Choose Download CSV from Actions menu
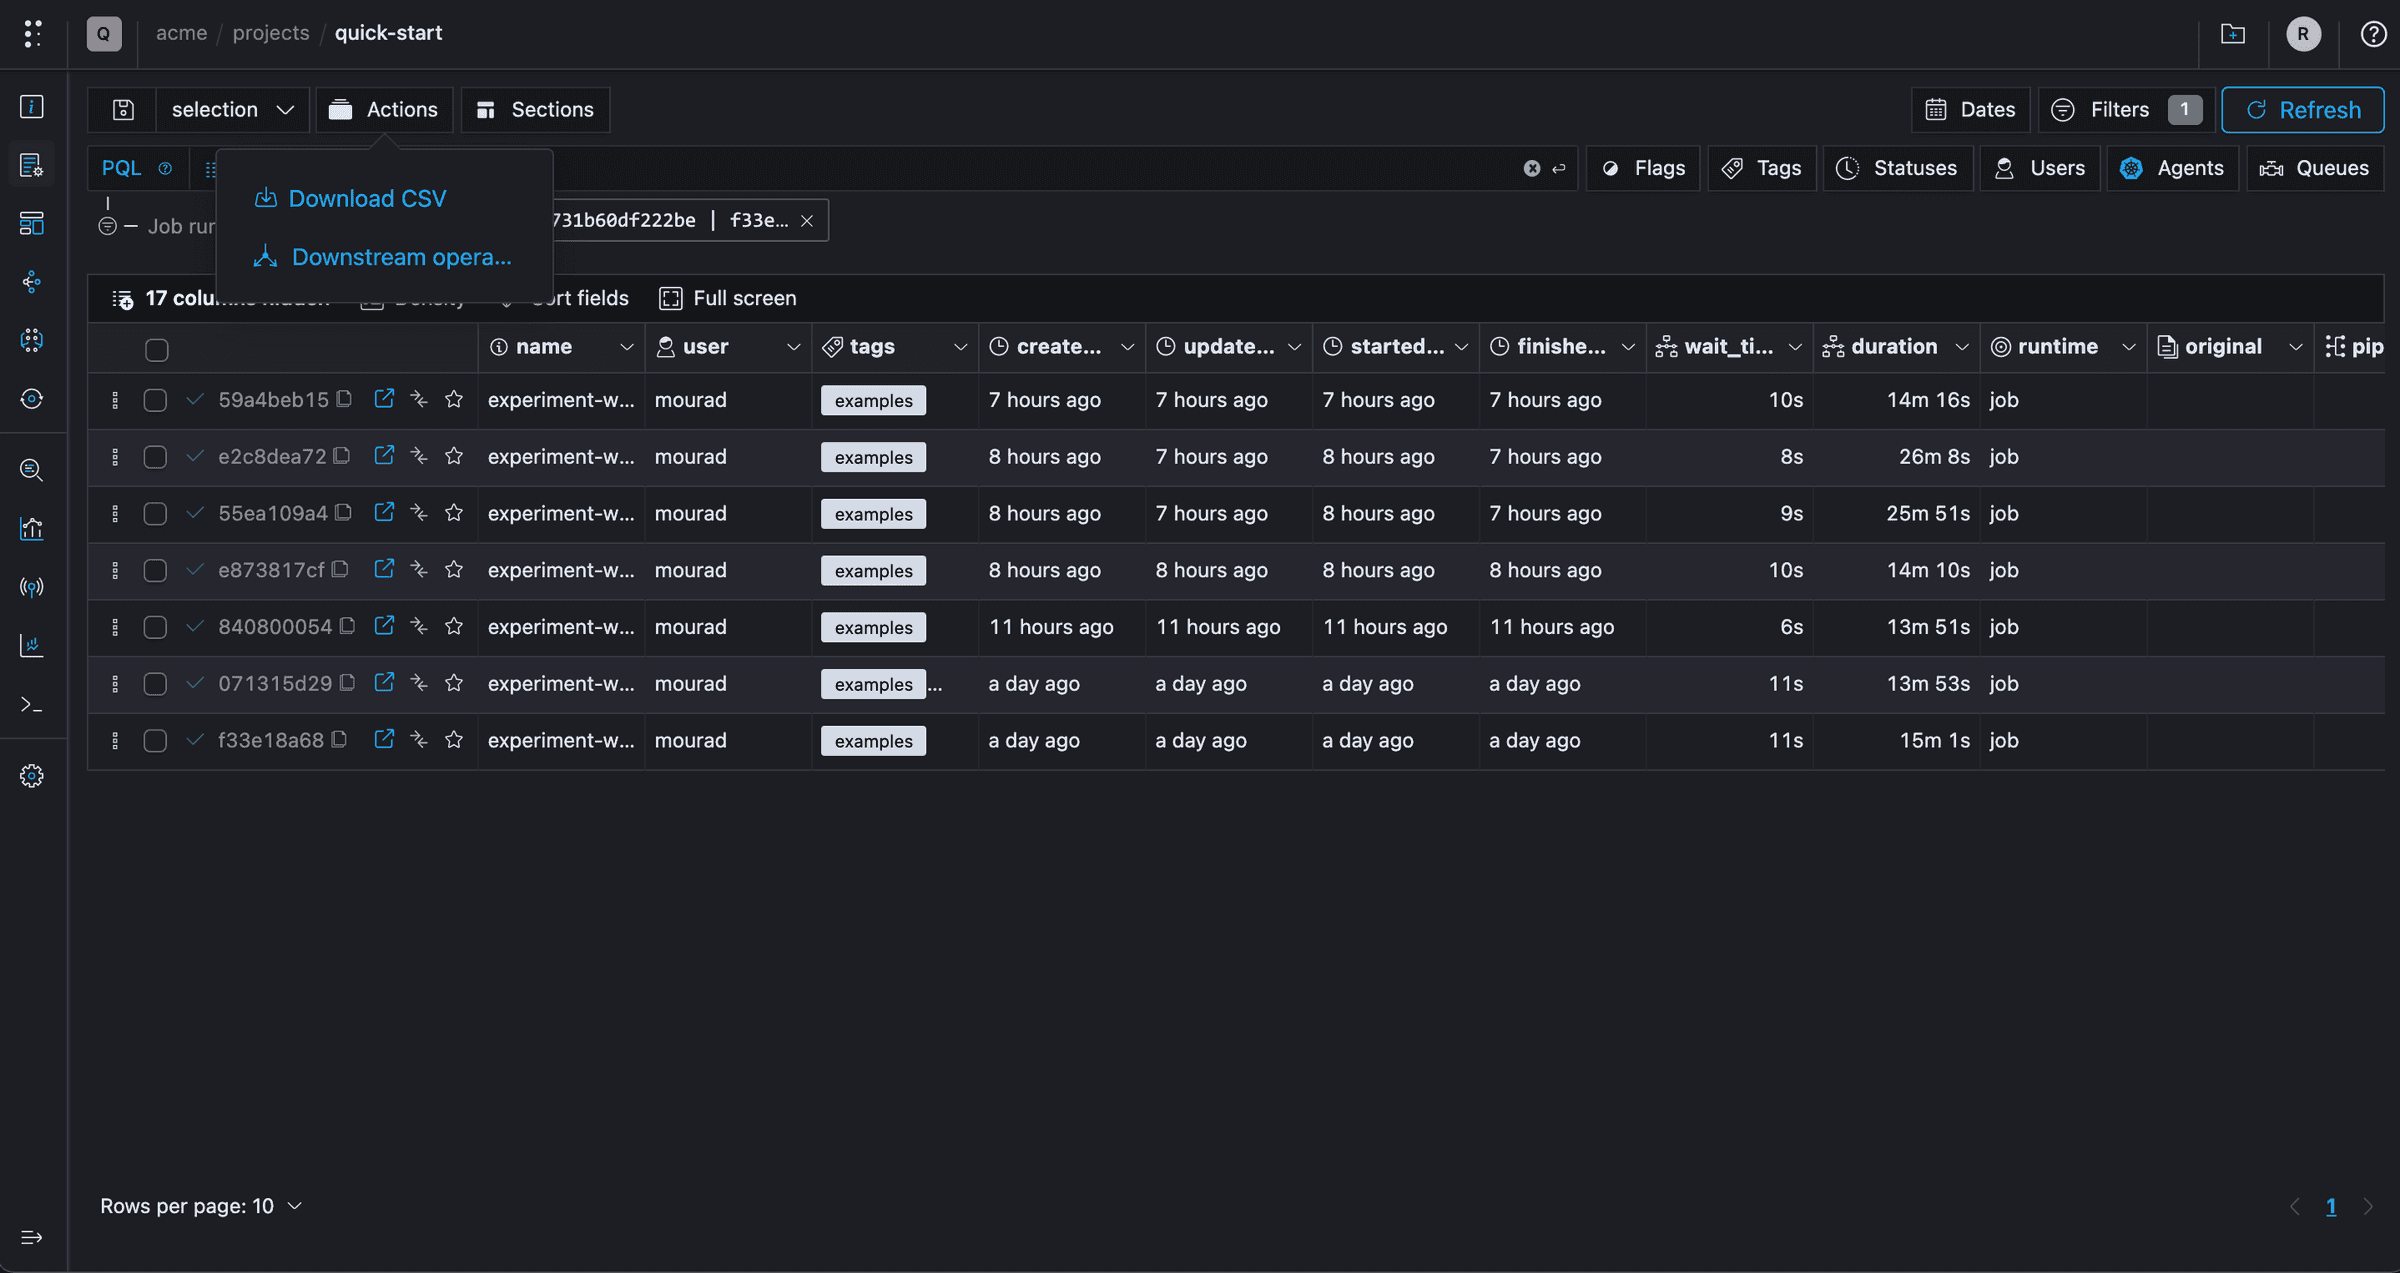The image size is (2400, 1273). point(367,198)
